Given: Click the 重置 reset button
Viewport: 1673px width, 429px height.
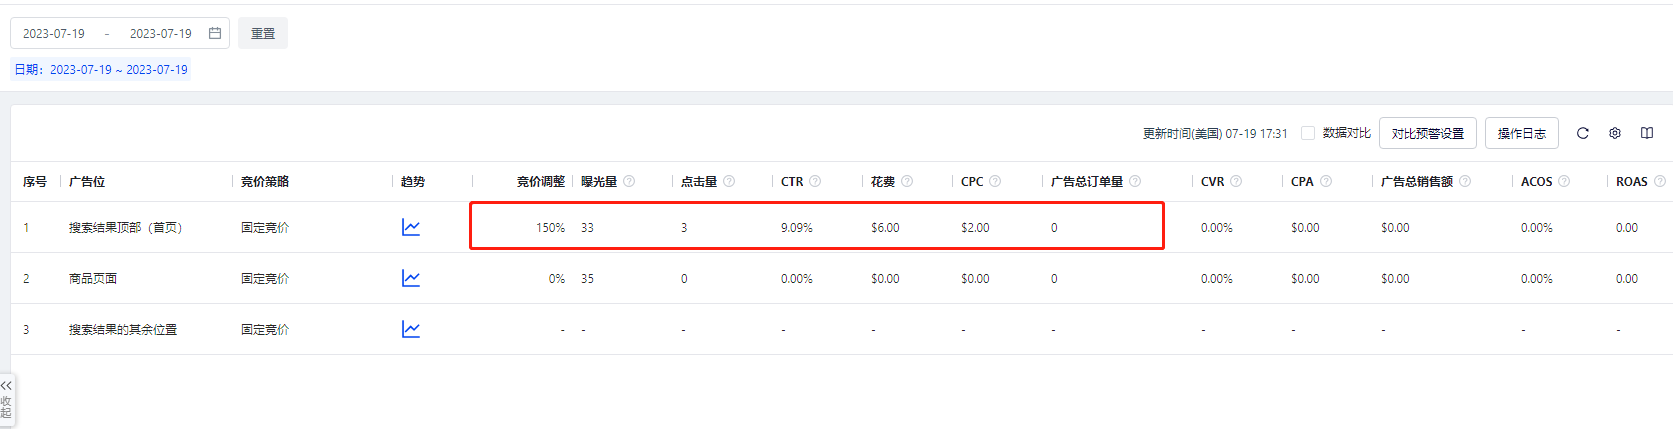Looking at the screenshot, I should 263,33.
